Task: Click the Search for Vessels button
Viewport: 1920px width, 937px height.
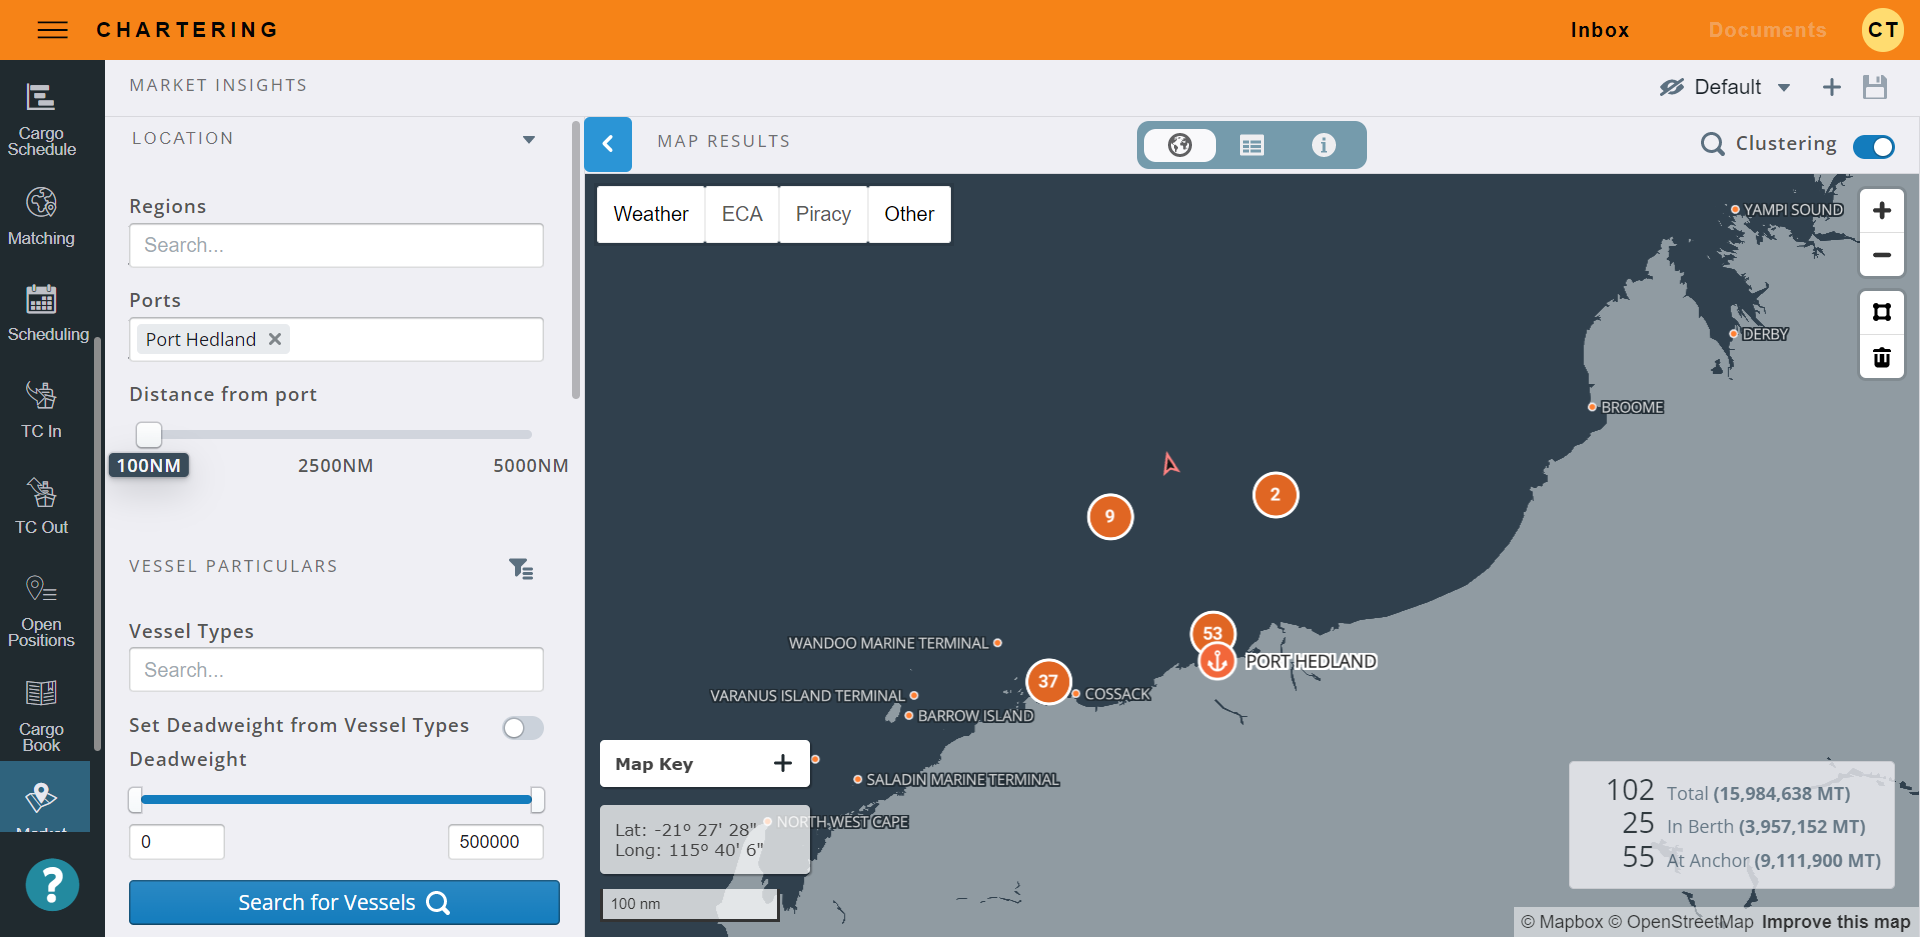Action: 344,902
